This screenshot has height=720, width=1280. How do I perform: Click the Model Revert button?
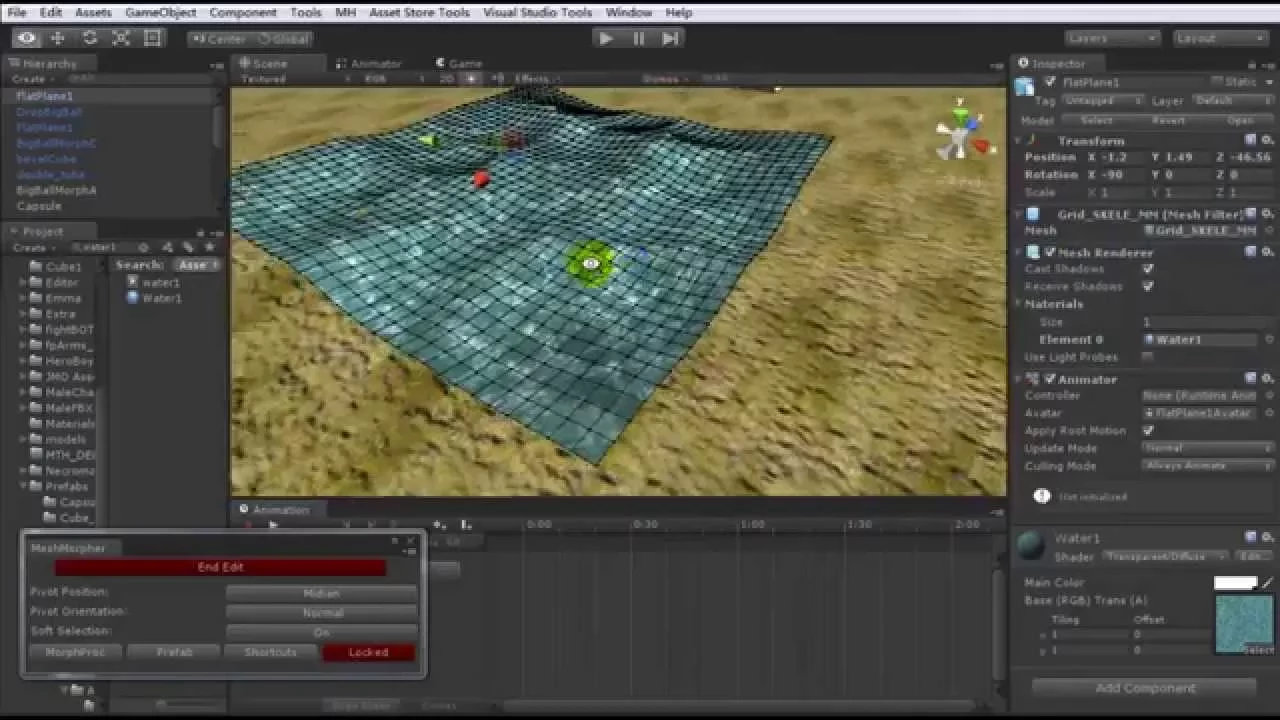coord(1169,120)
